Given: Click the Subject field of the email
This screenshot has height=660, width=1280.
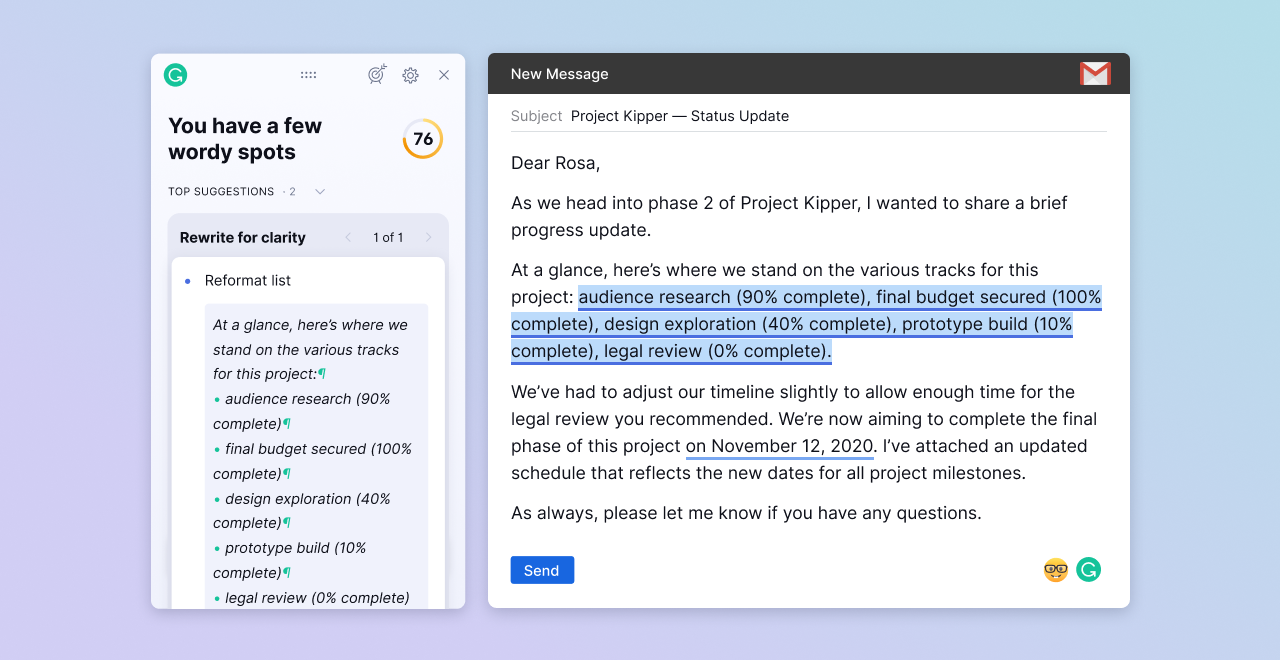Looking at the screenshot, I should click(x=808, y=116).
